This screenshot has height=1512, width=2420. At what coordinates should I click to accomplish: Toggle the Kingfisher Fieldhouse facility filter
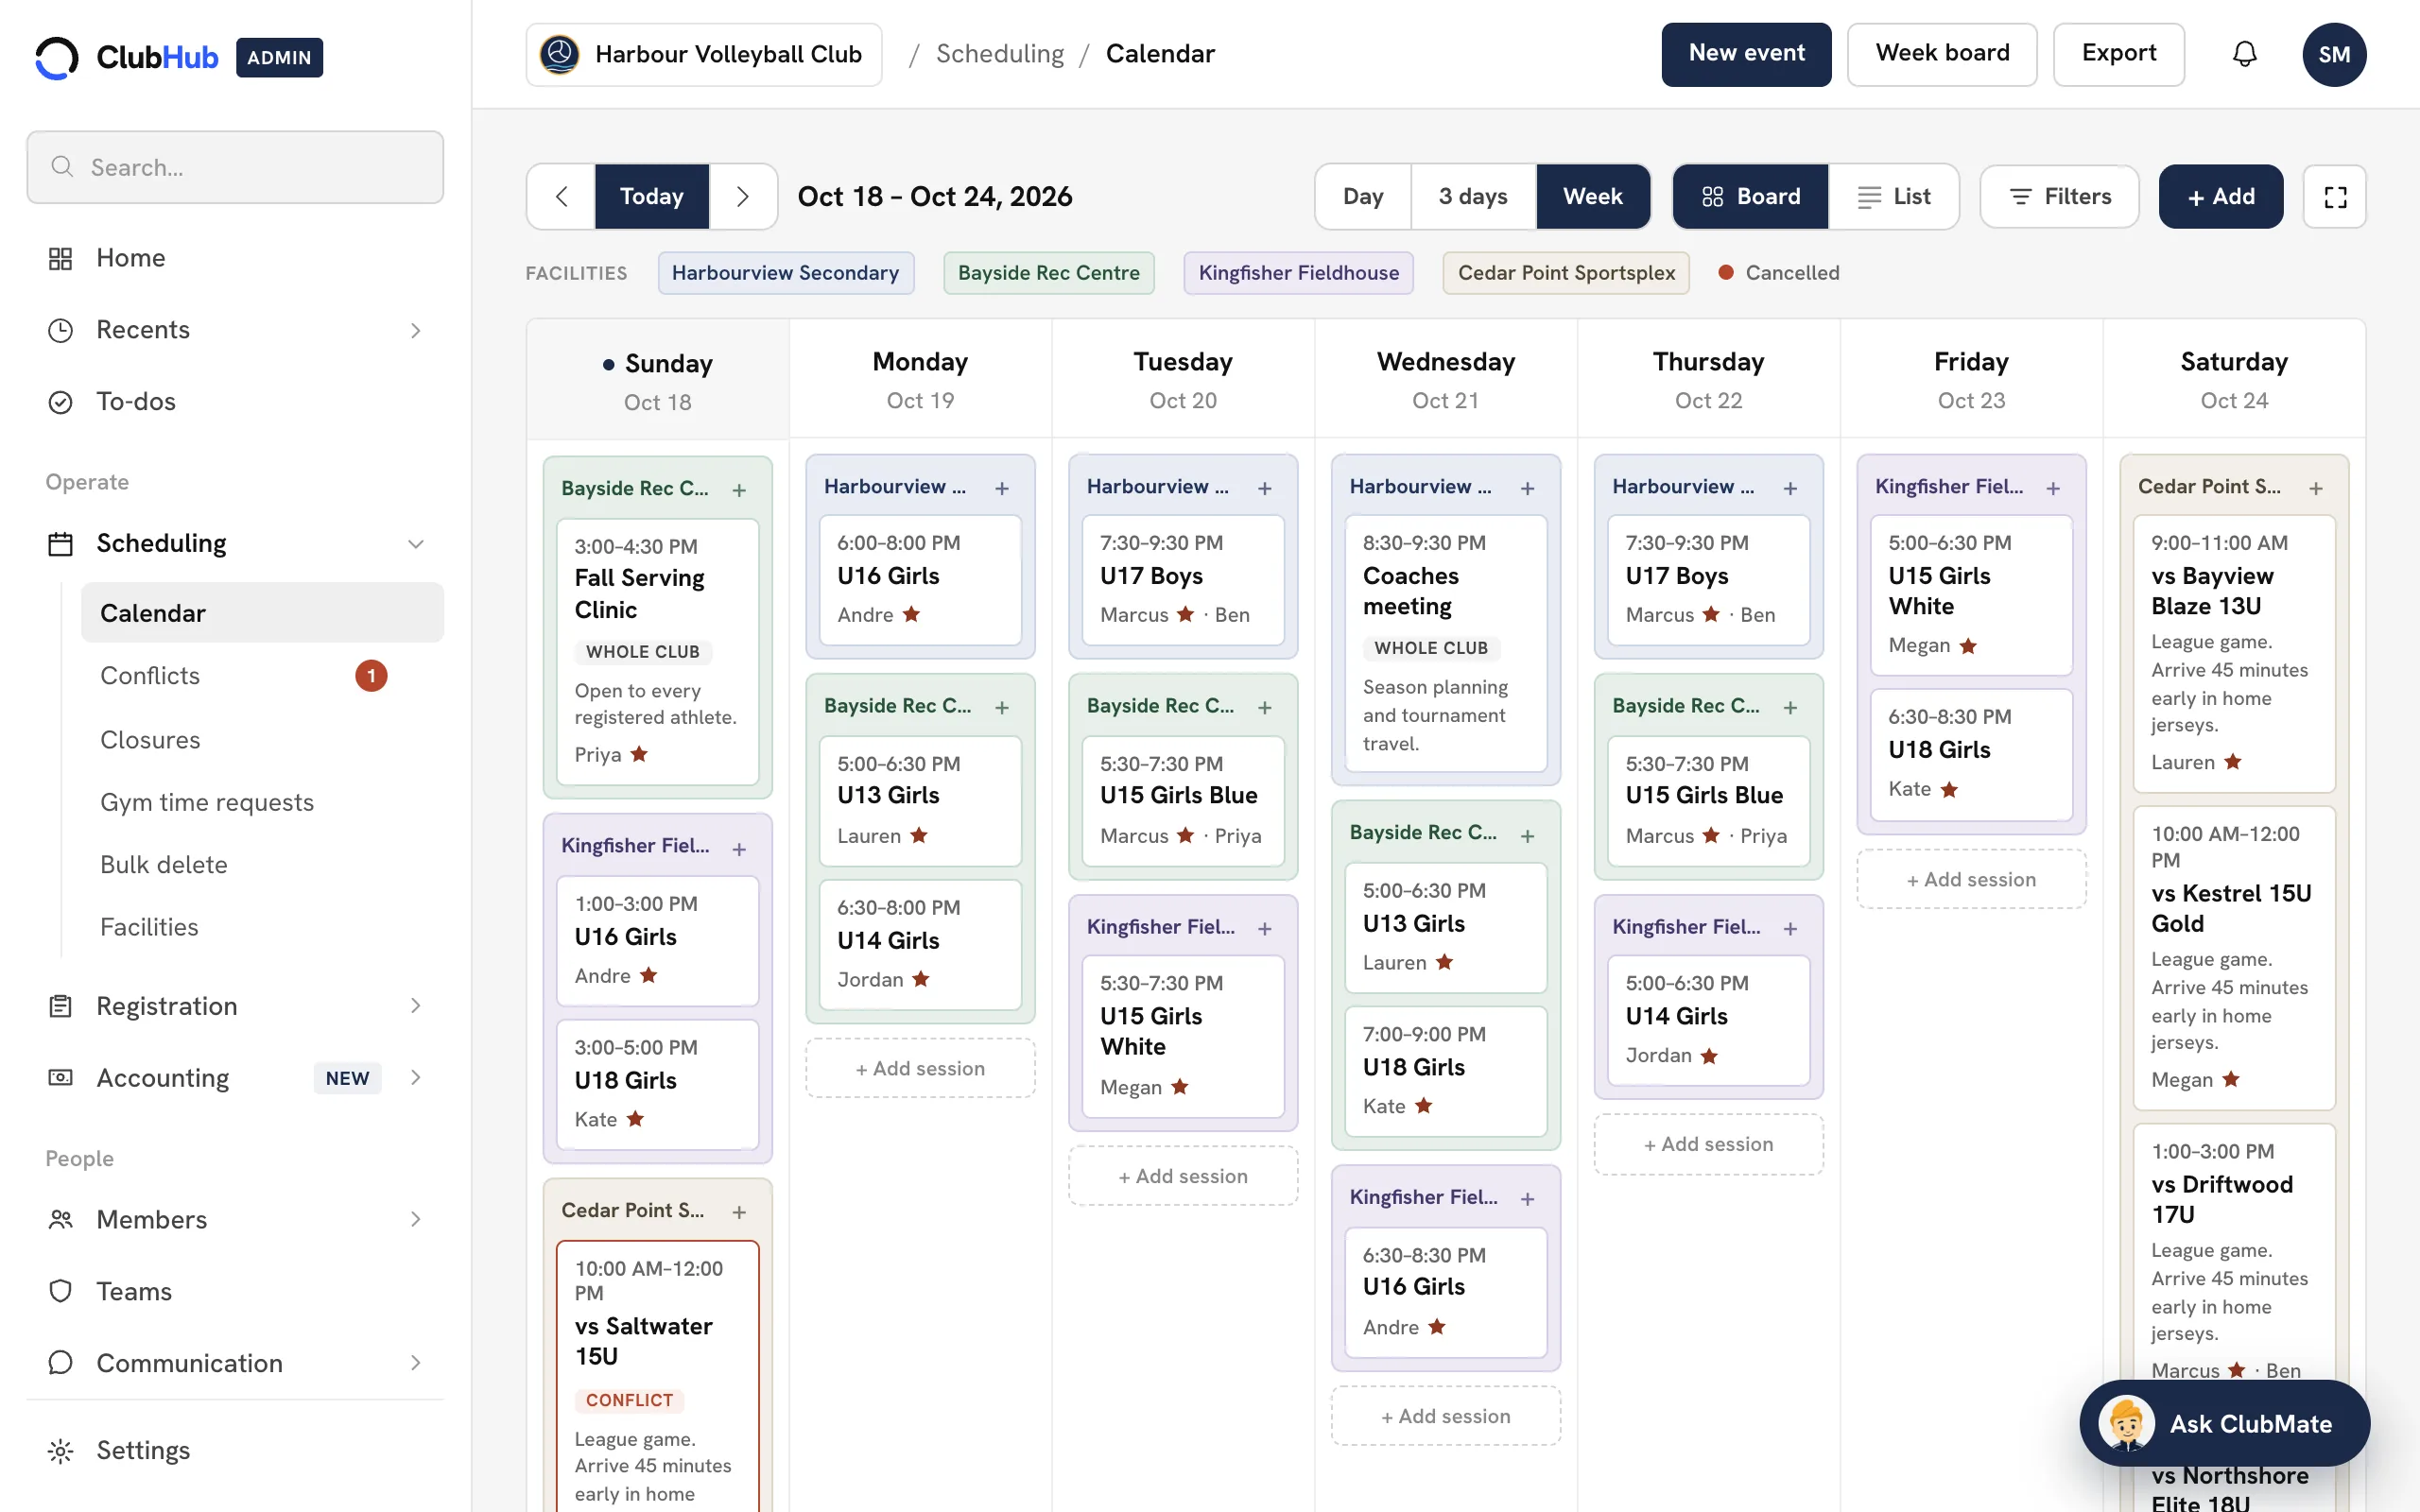[1298, 273]
